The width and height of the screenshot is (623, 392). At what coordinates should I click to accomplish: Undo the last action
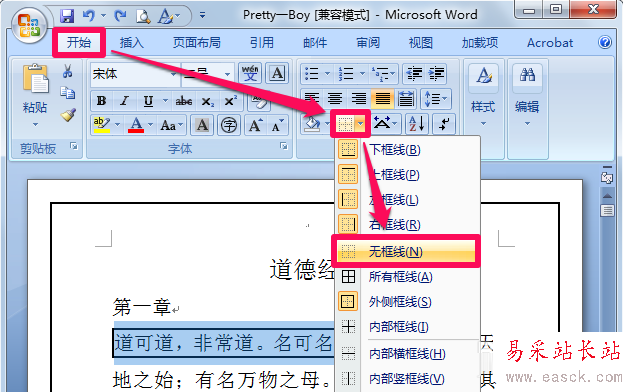point(89,16)
